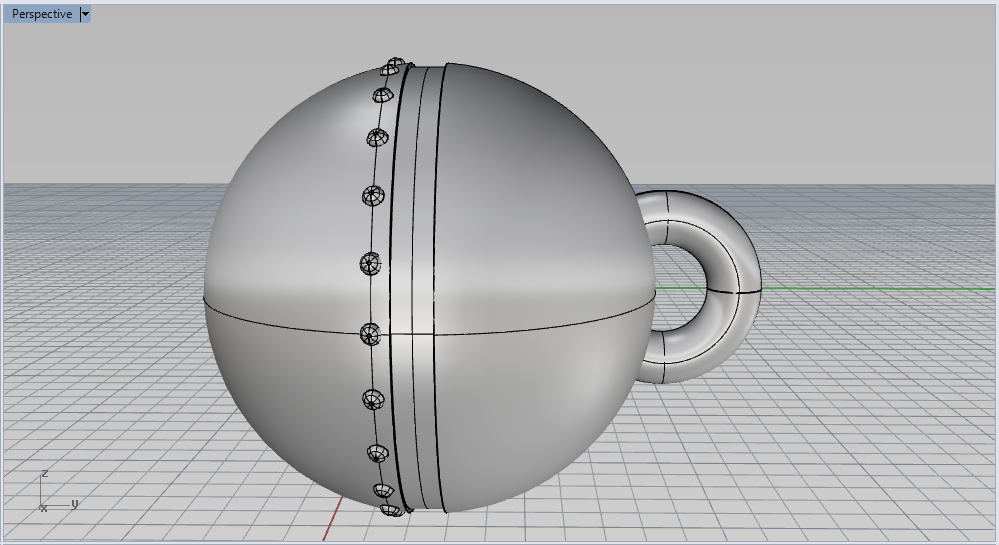Click the world axes icon
Image resolution: width=999 pixels, height=545 pixels.
click(x=59, y=491)
